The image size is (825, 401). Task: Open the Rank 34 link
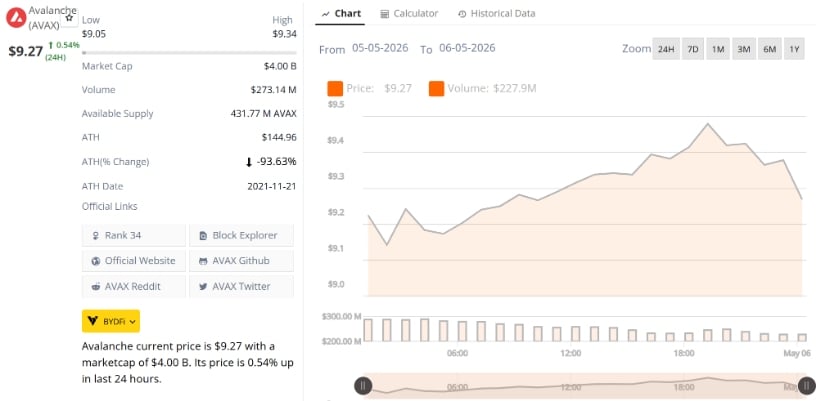[134, 236]
